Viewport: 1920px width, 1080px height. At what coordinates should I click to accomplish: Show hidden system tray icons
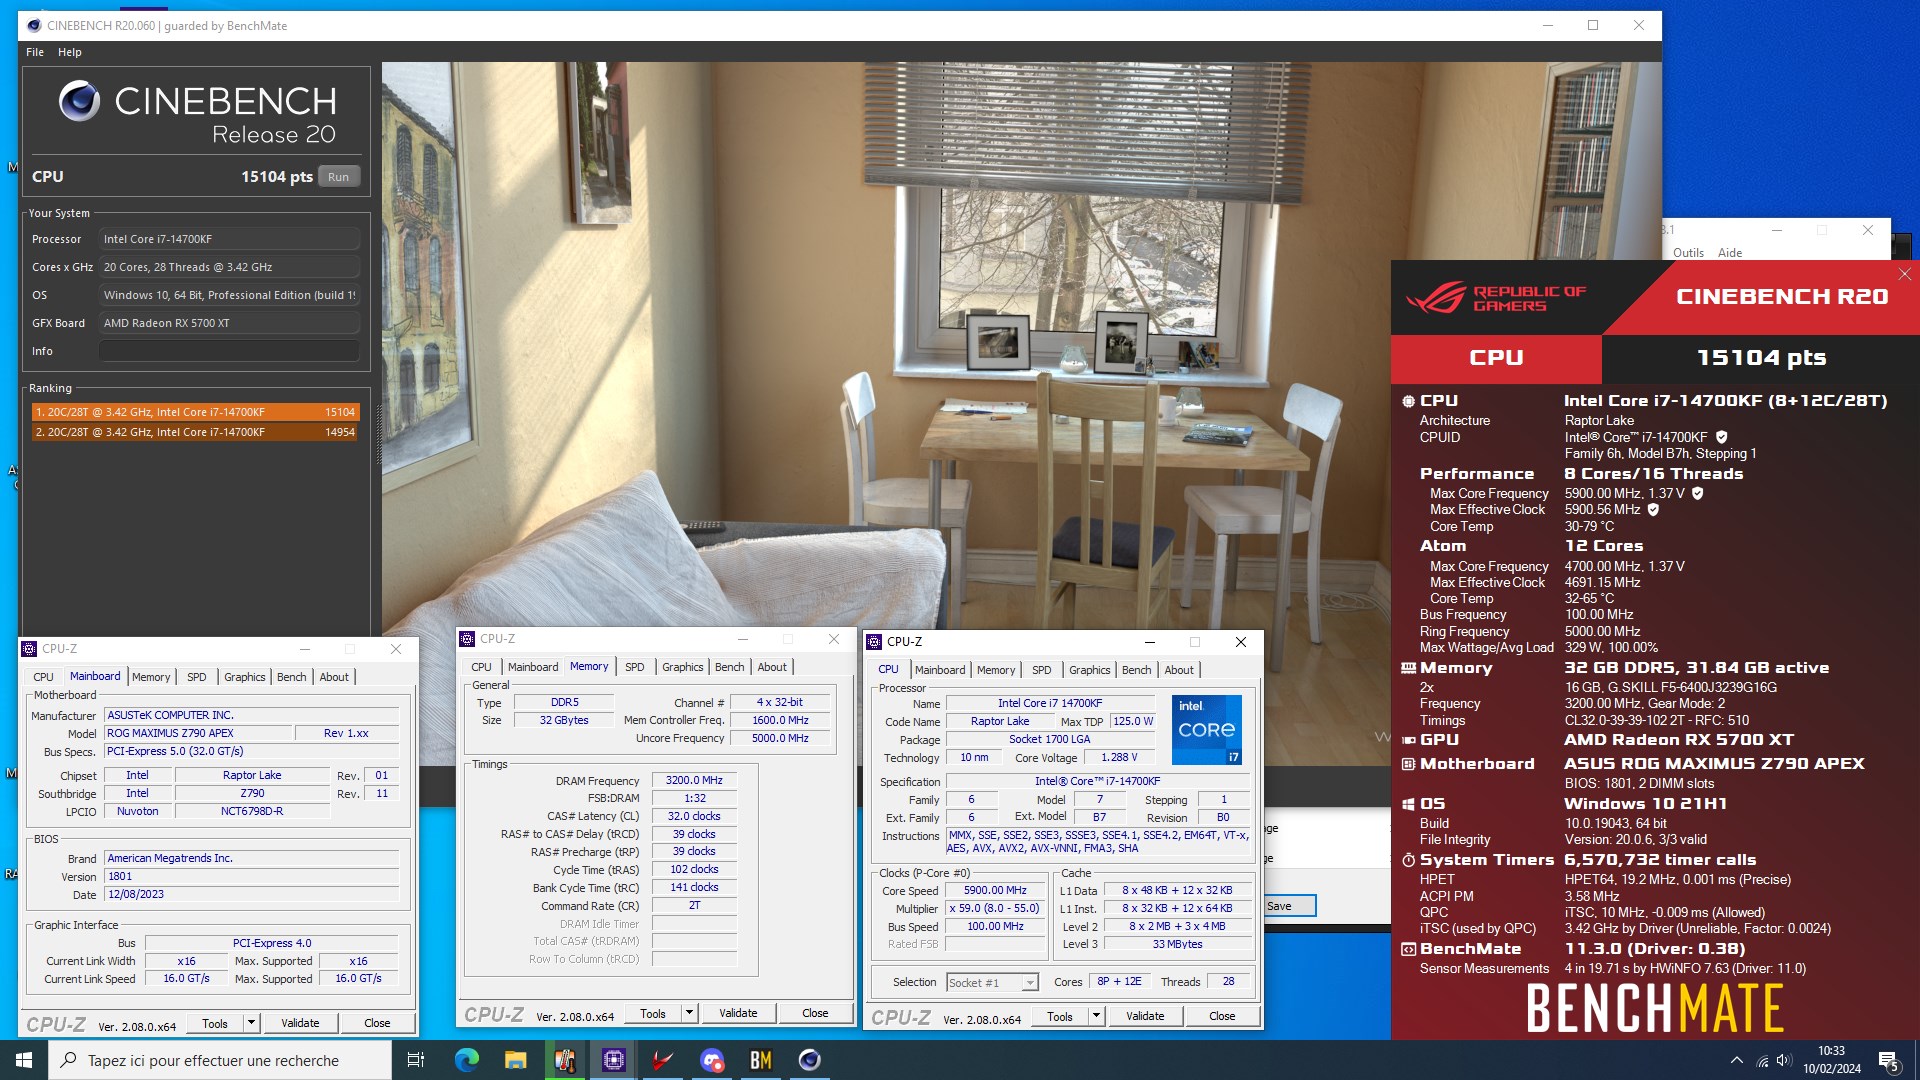(x=1736, y=1060)
